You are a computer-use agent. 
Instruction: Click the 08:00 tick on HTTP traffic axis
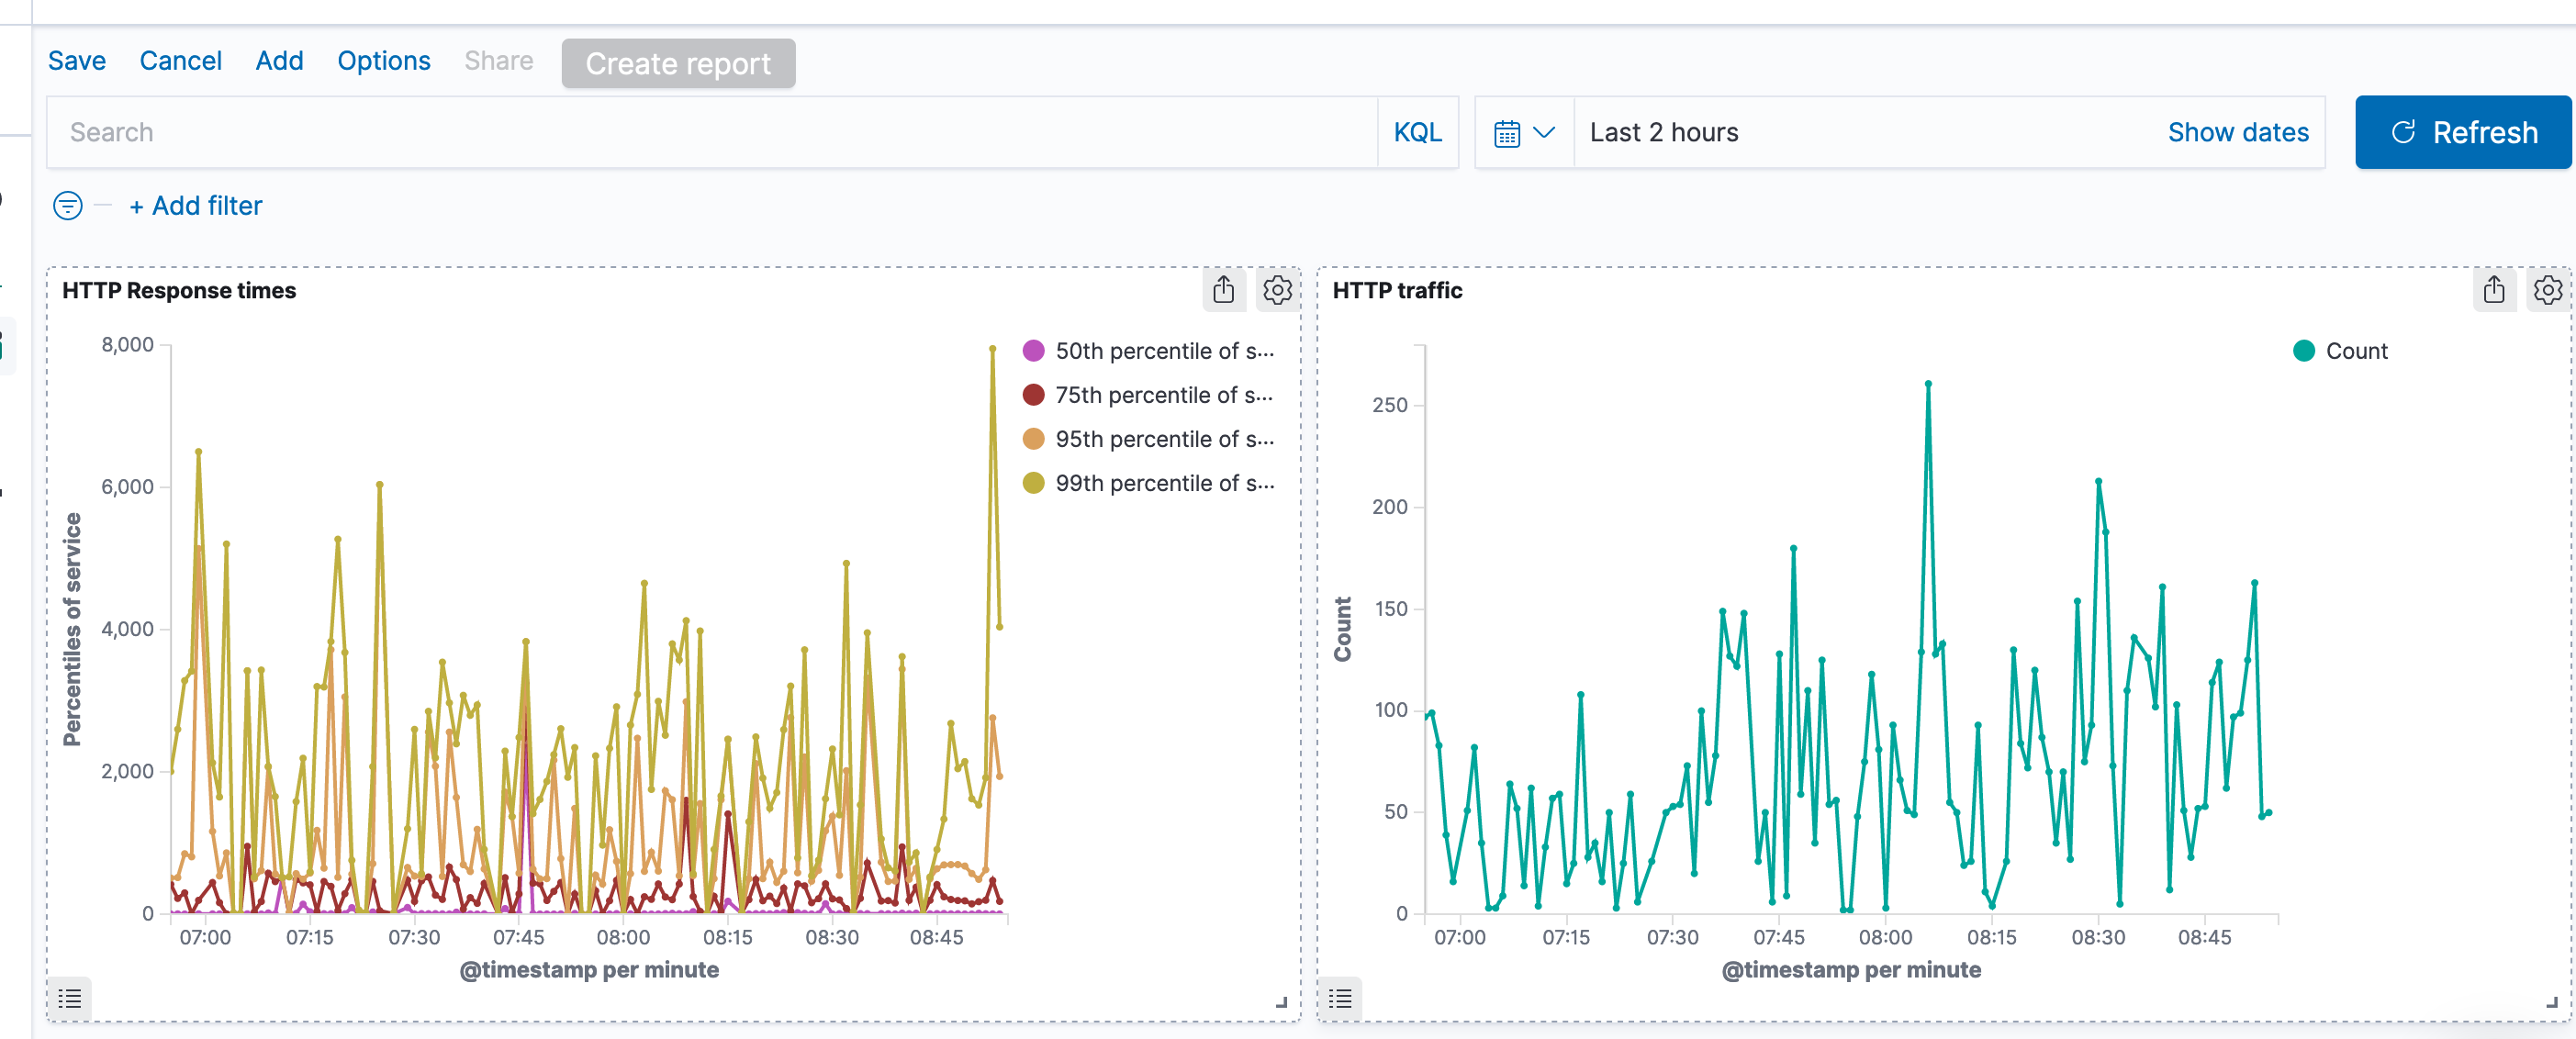tap(1885, 938)
